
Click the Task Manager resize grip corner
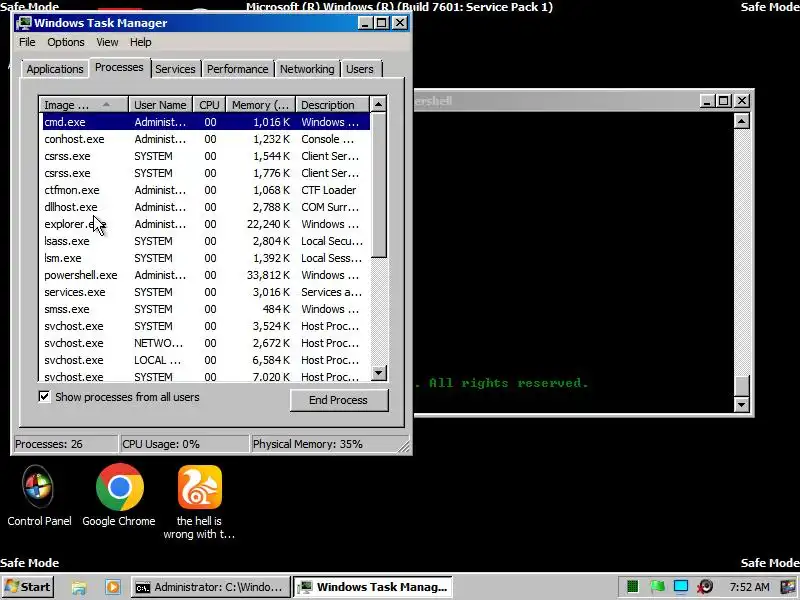coord(405,447)
